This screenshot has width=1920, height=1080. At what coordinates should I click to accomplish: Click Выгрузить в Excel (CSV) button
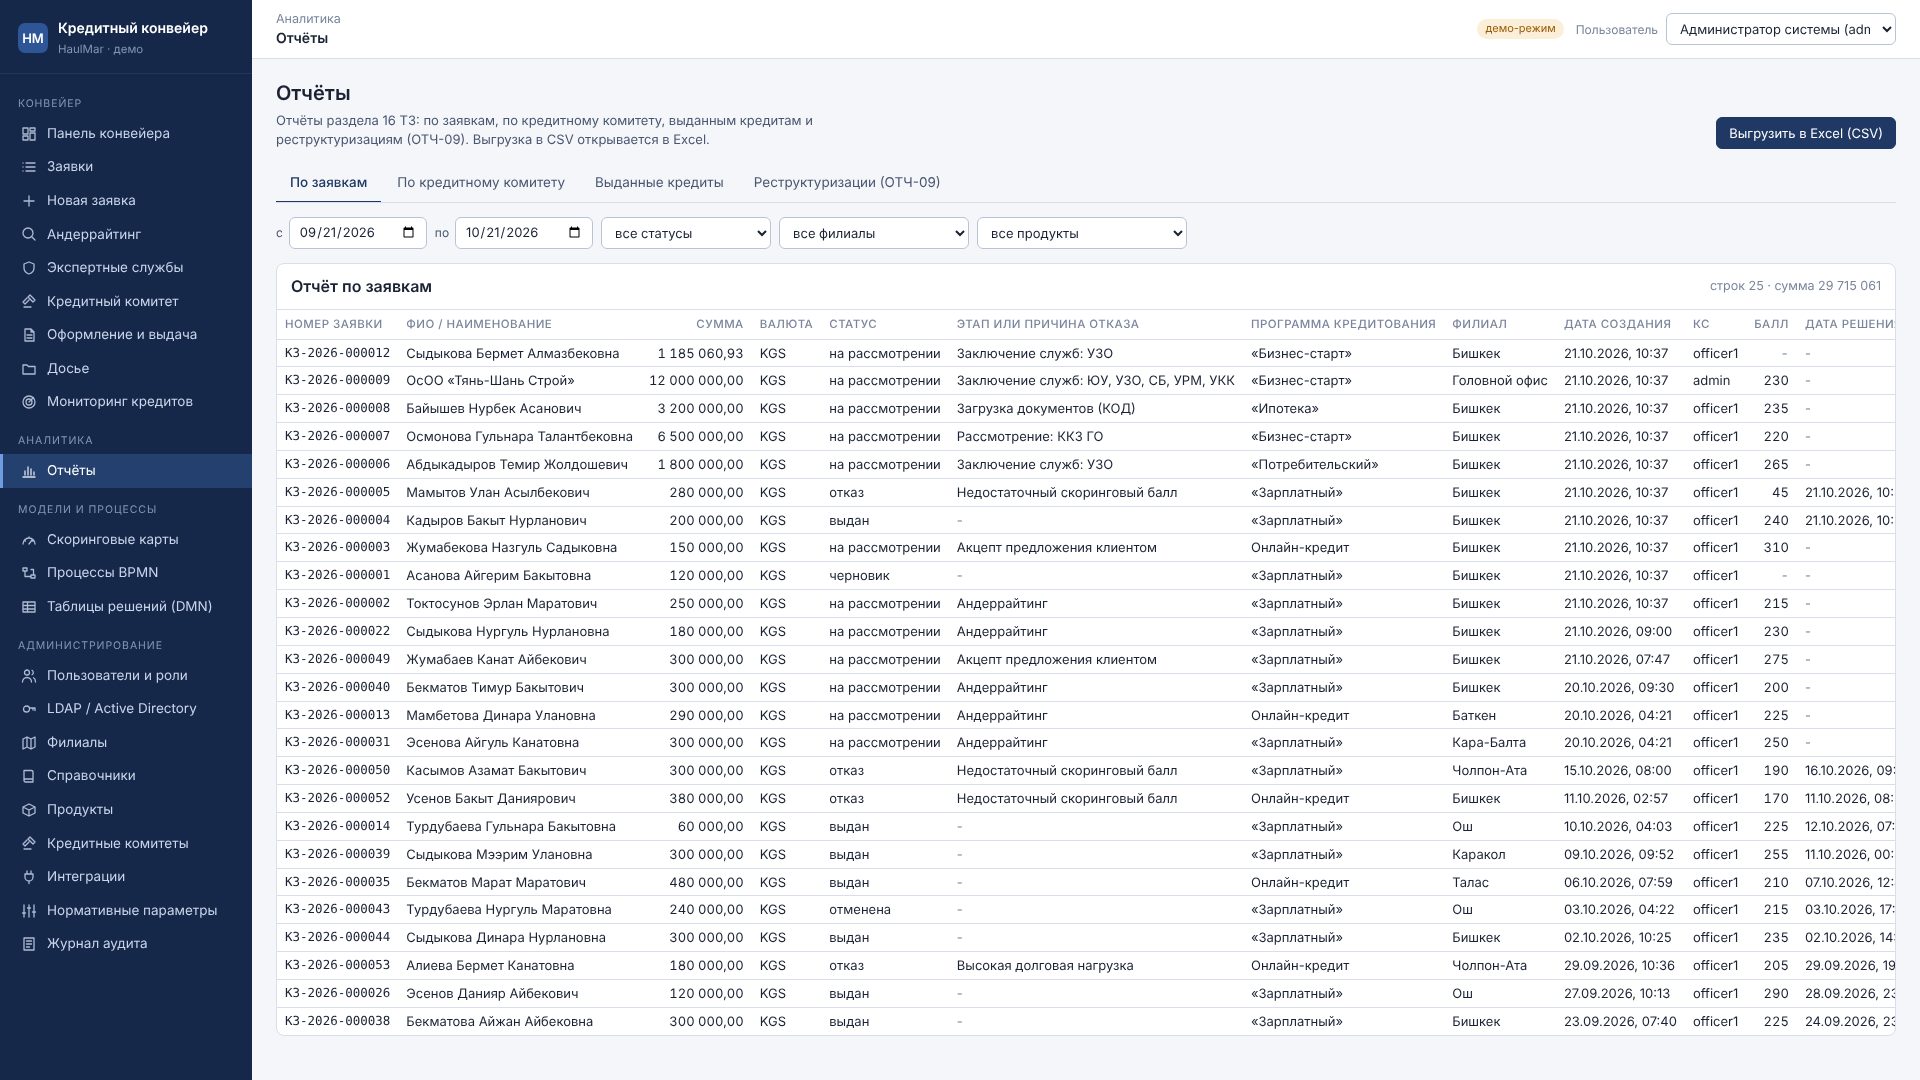[x=1806, y=133]
